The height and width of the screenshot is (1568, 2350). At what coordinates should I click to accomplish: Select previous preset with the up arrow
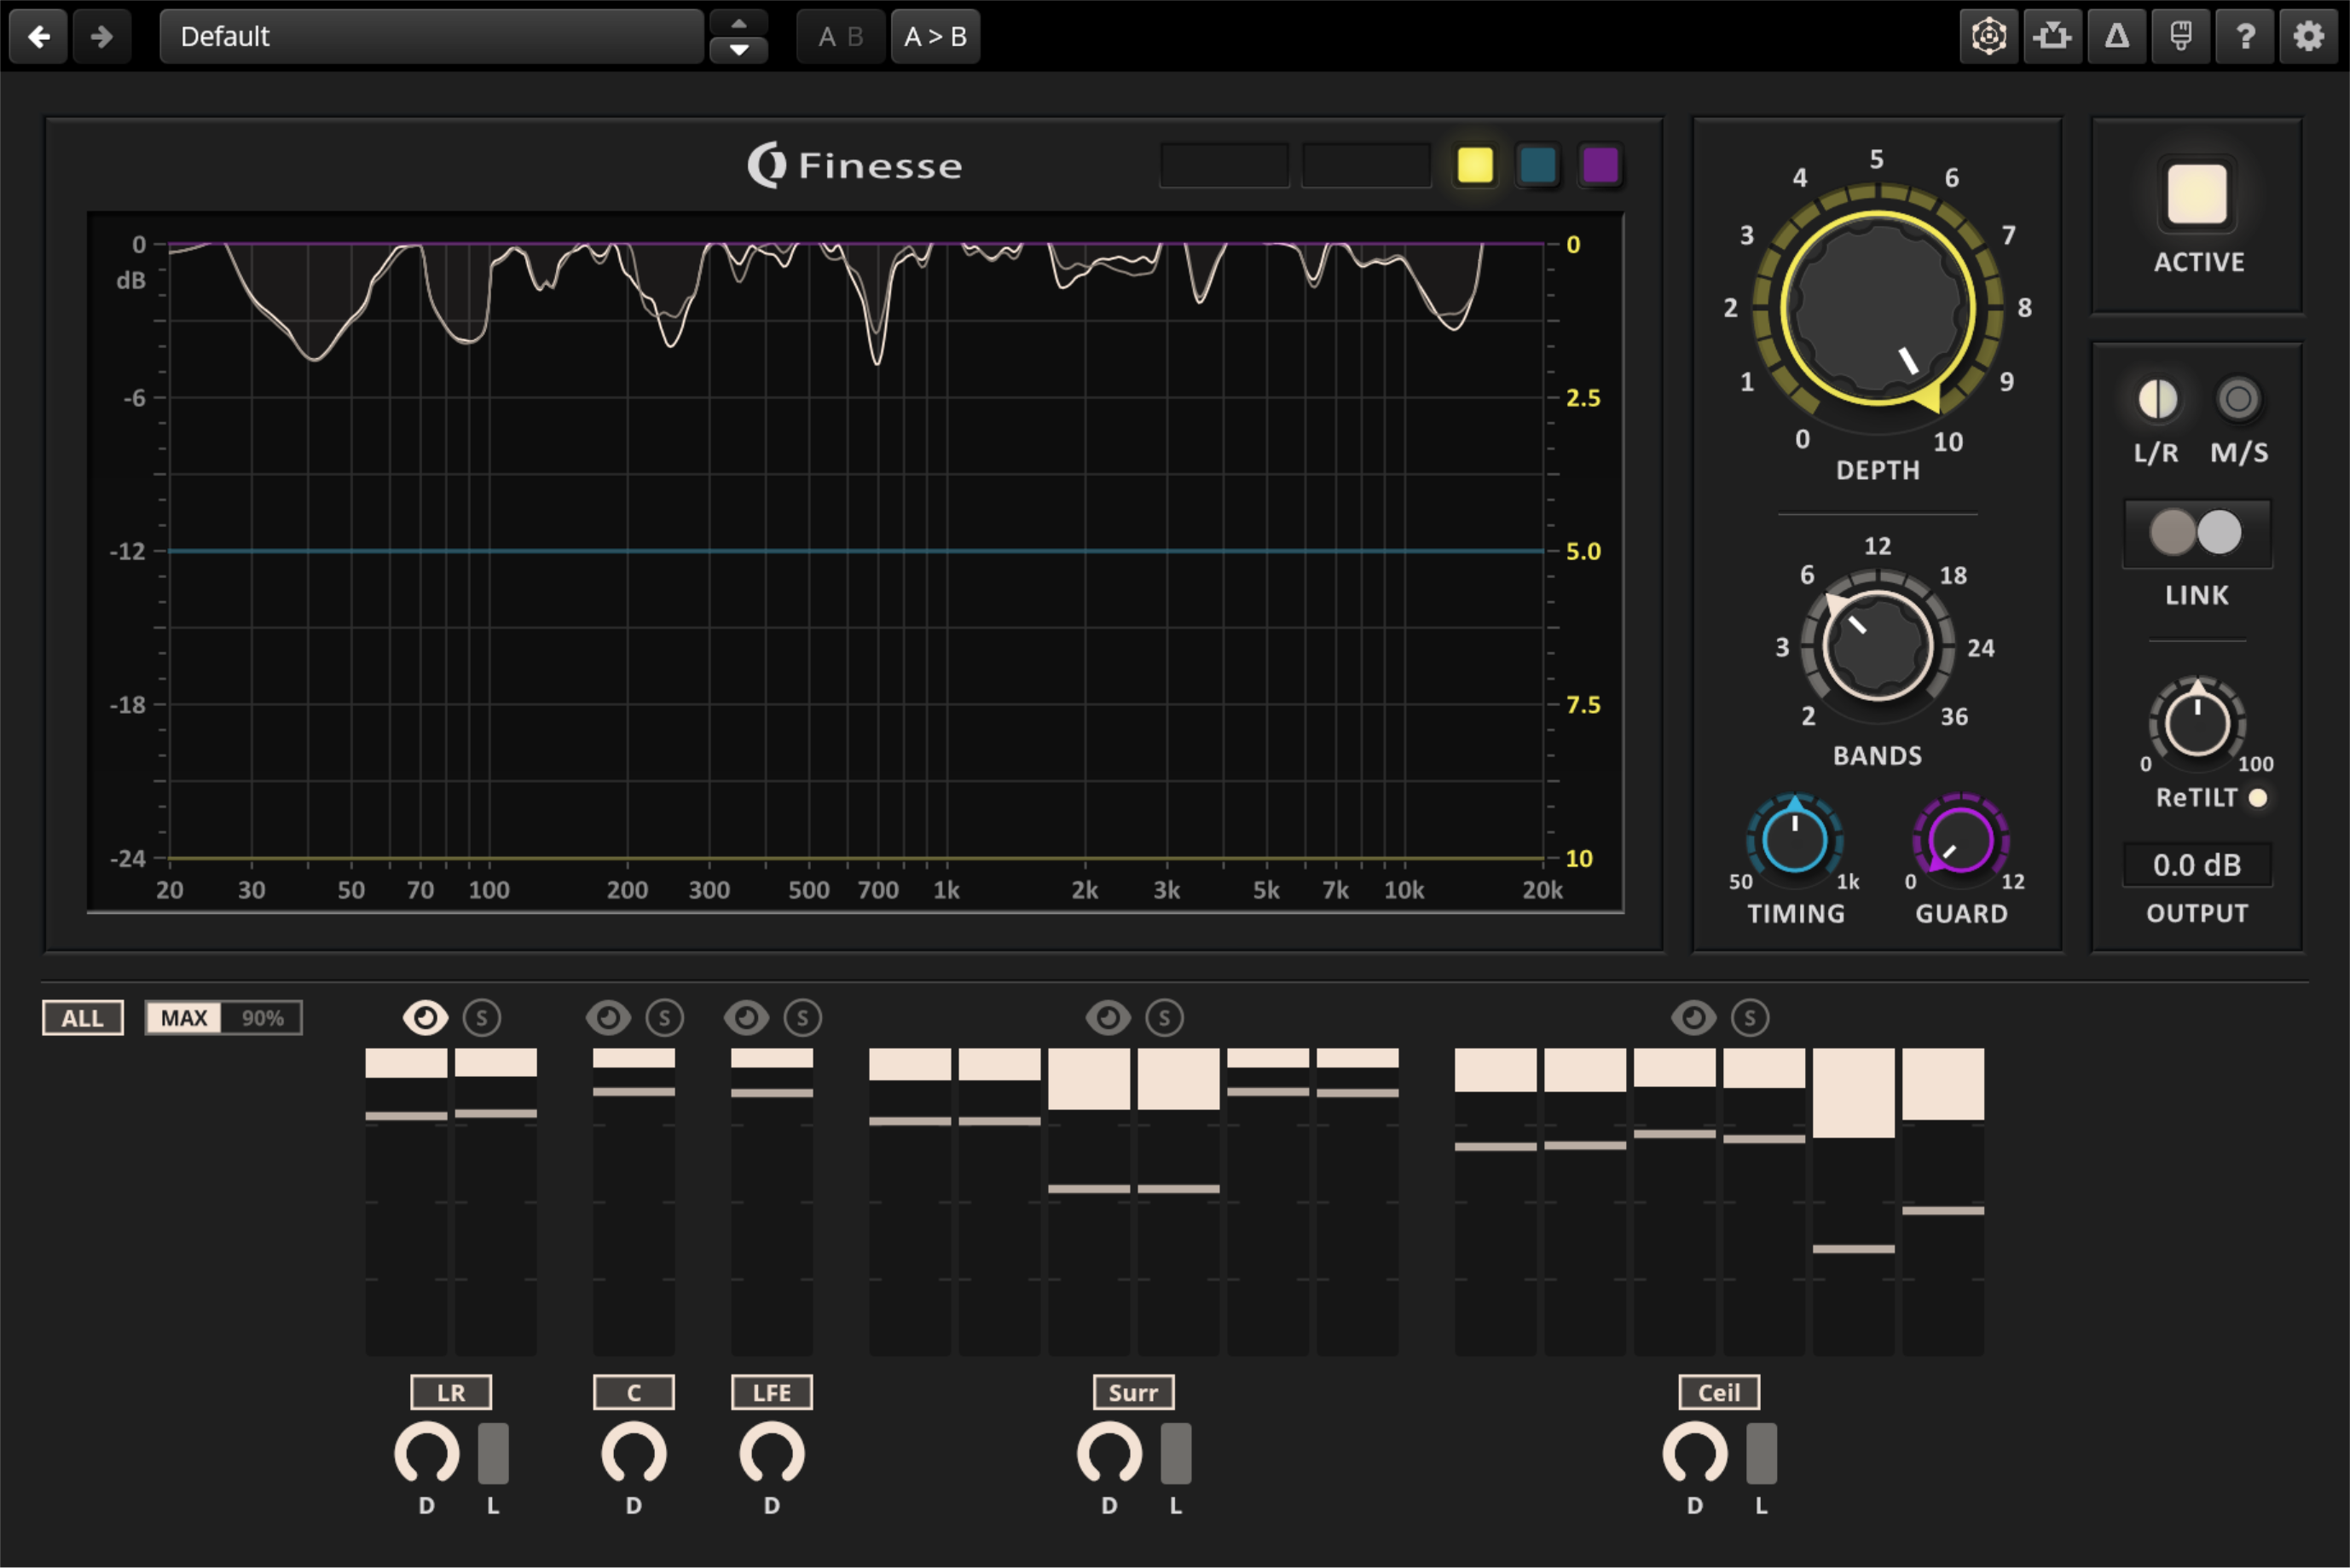pyautogui.click(x=739, y=23)
